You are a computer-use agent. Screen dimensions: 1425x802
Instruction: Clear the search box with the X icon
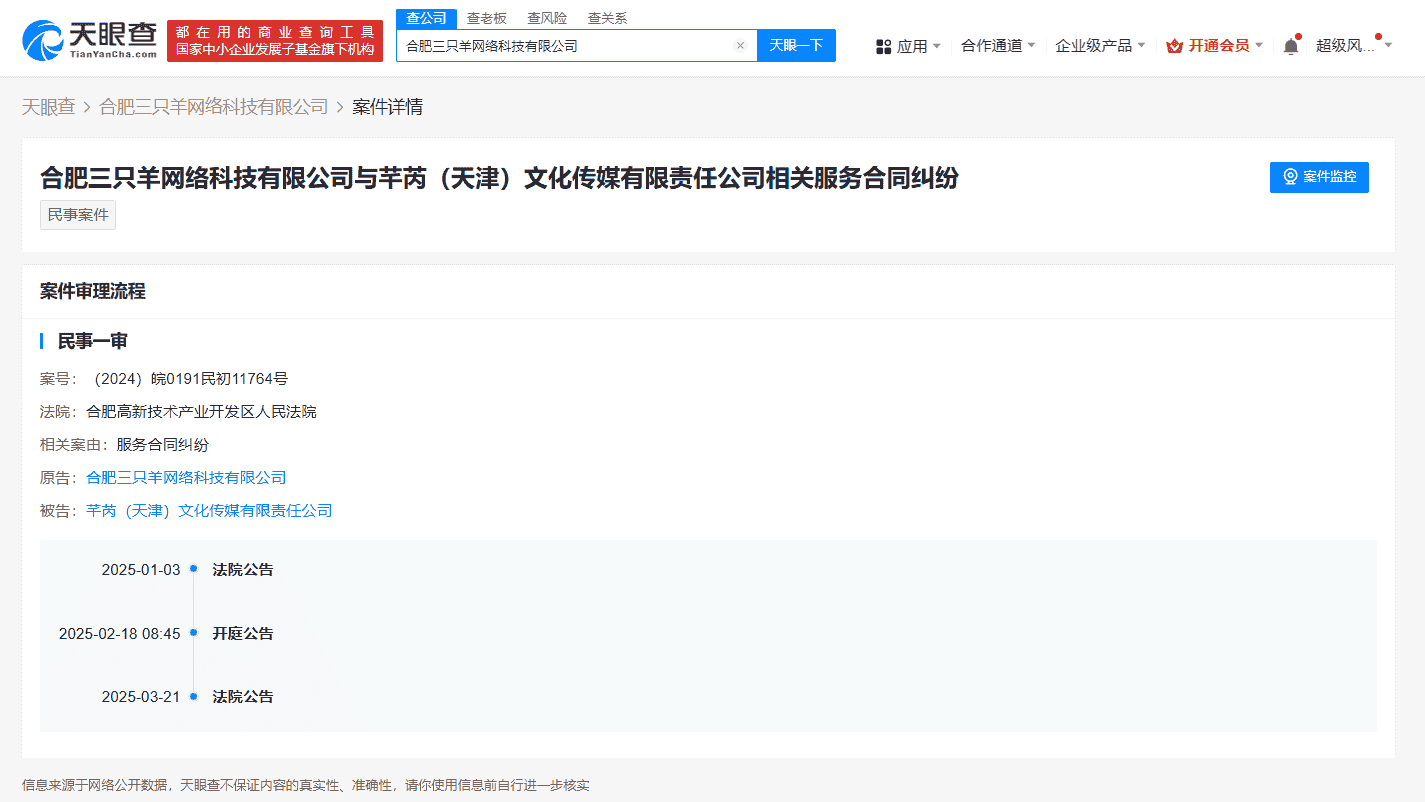[740, 46]
